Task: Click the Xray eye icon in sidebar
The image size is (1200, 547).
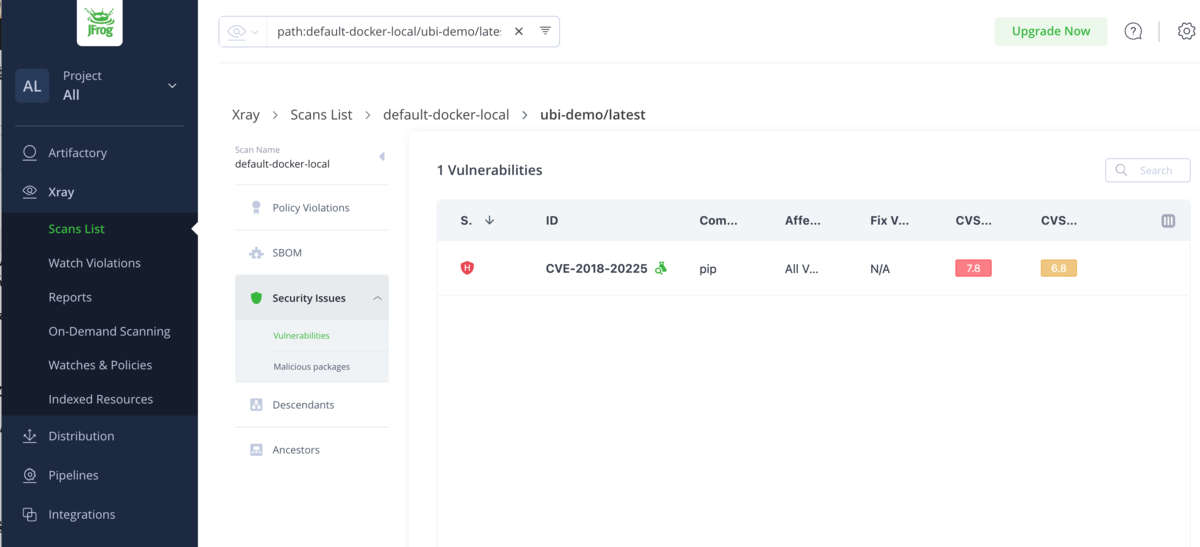Action: 30,192
